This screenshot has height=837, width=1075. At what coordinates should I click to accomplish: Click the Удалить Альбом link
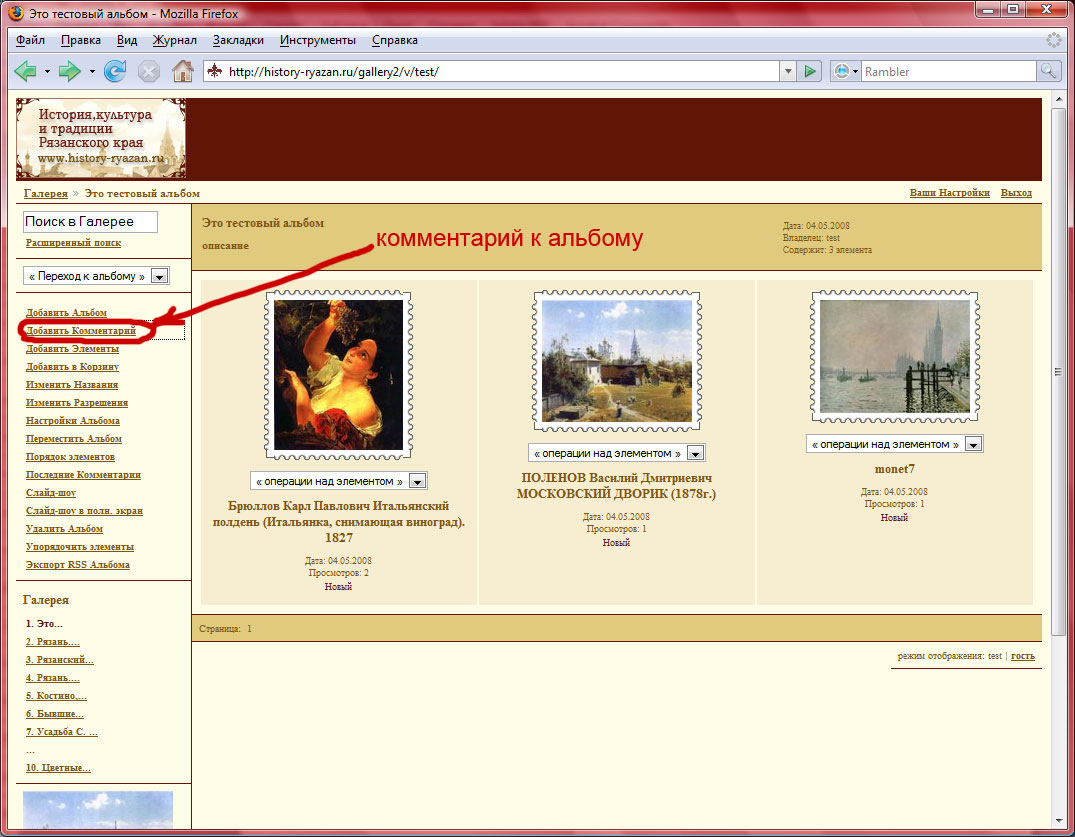[x=64, y=529]
